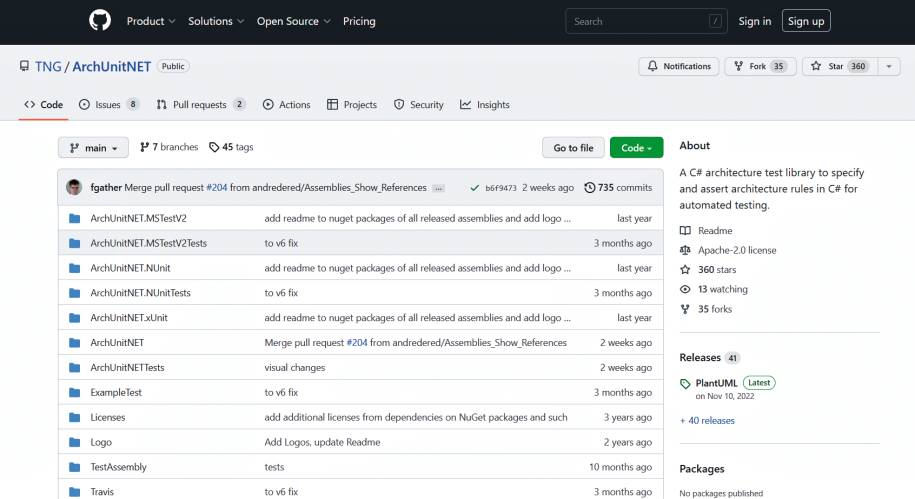
Task: Open the 'visual changes' commit message
Action: click(x=295, y=368)
